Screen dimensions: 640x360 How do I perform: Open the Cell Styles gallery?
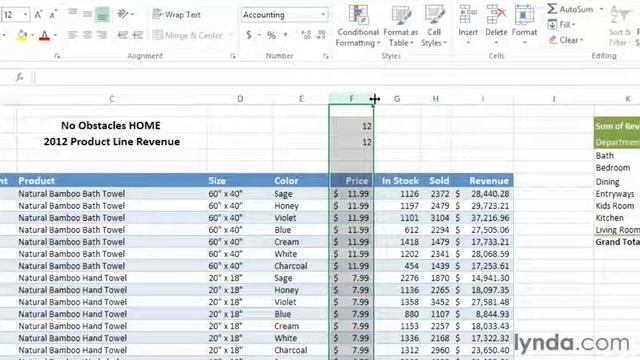tap(434, 25)
